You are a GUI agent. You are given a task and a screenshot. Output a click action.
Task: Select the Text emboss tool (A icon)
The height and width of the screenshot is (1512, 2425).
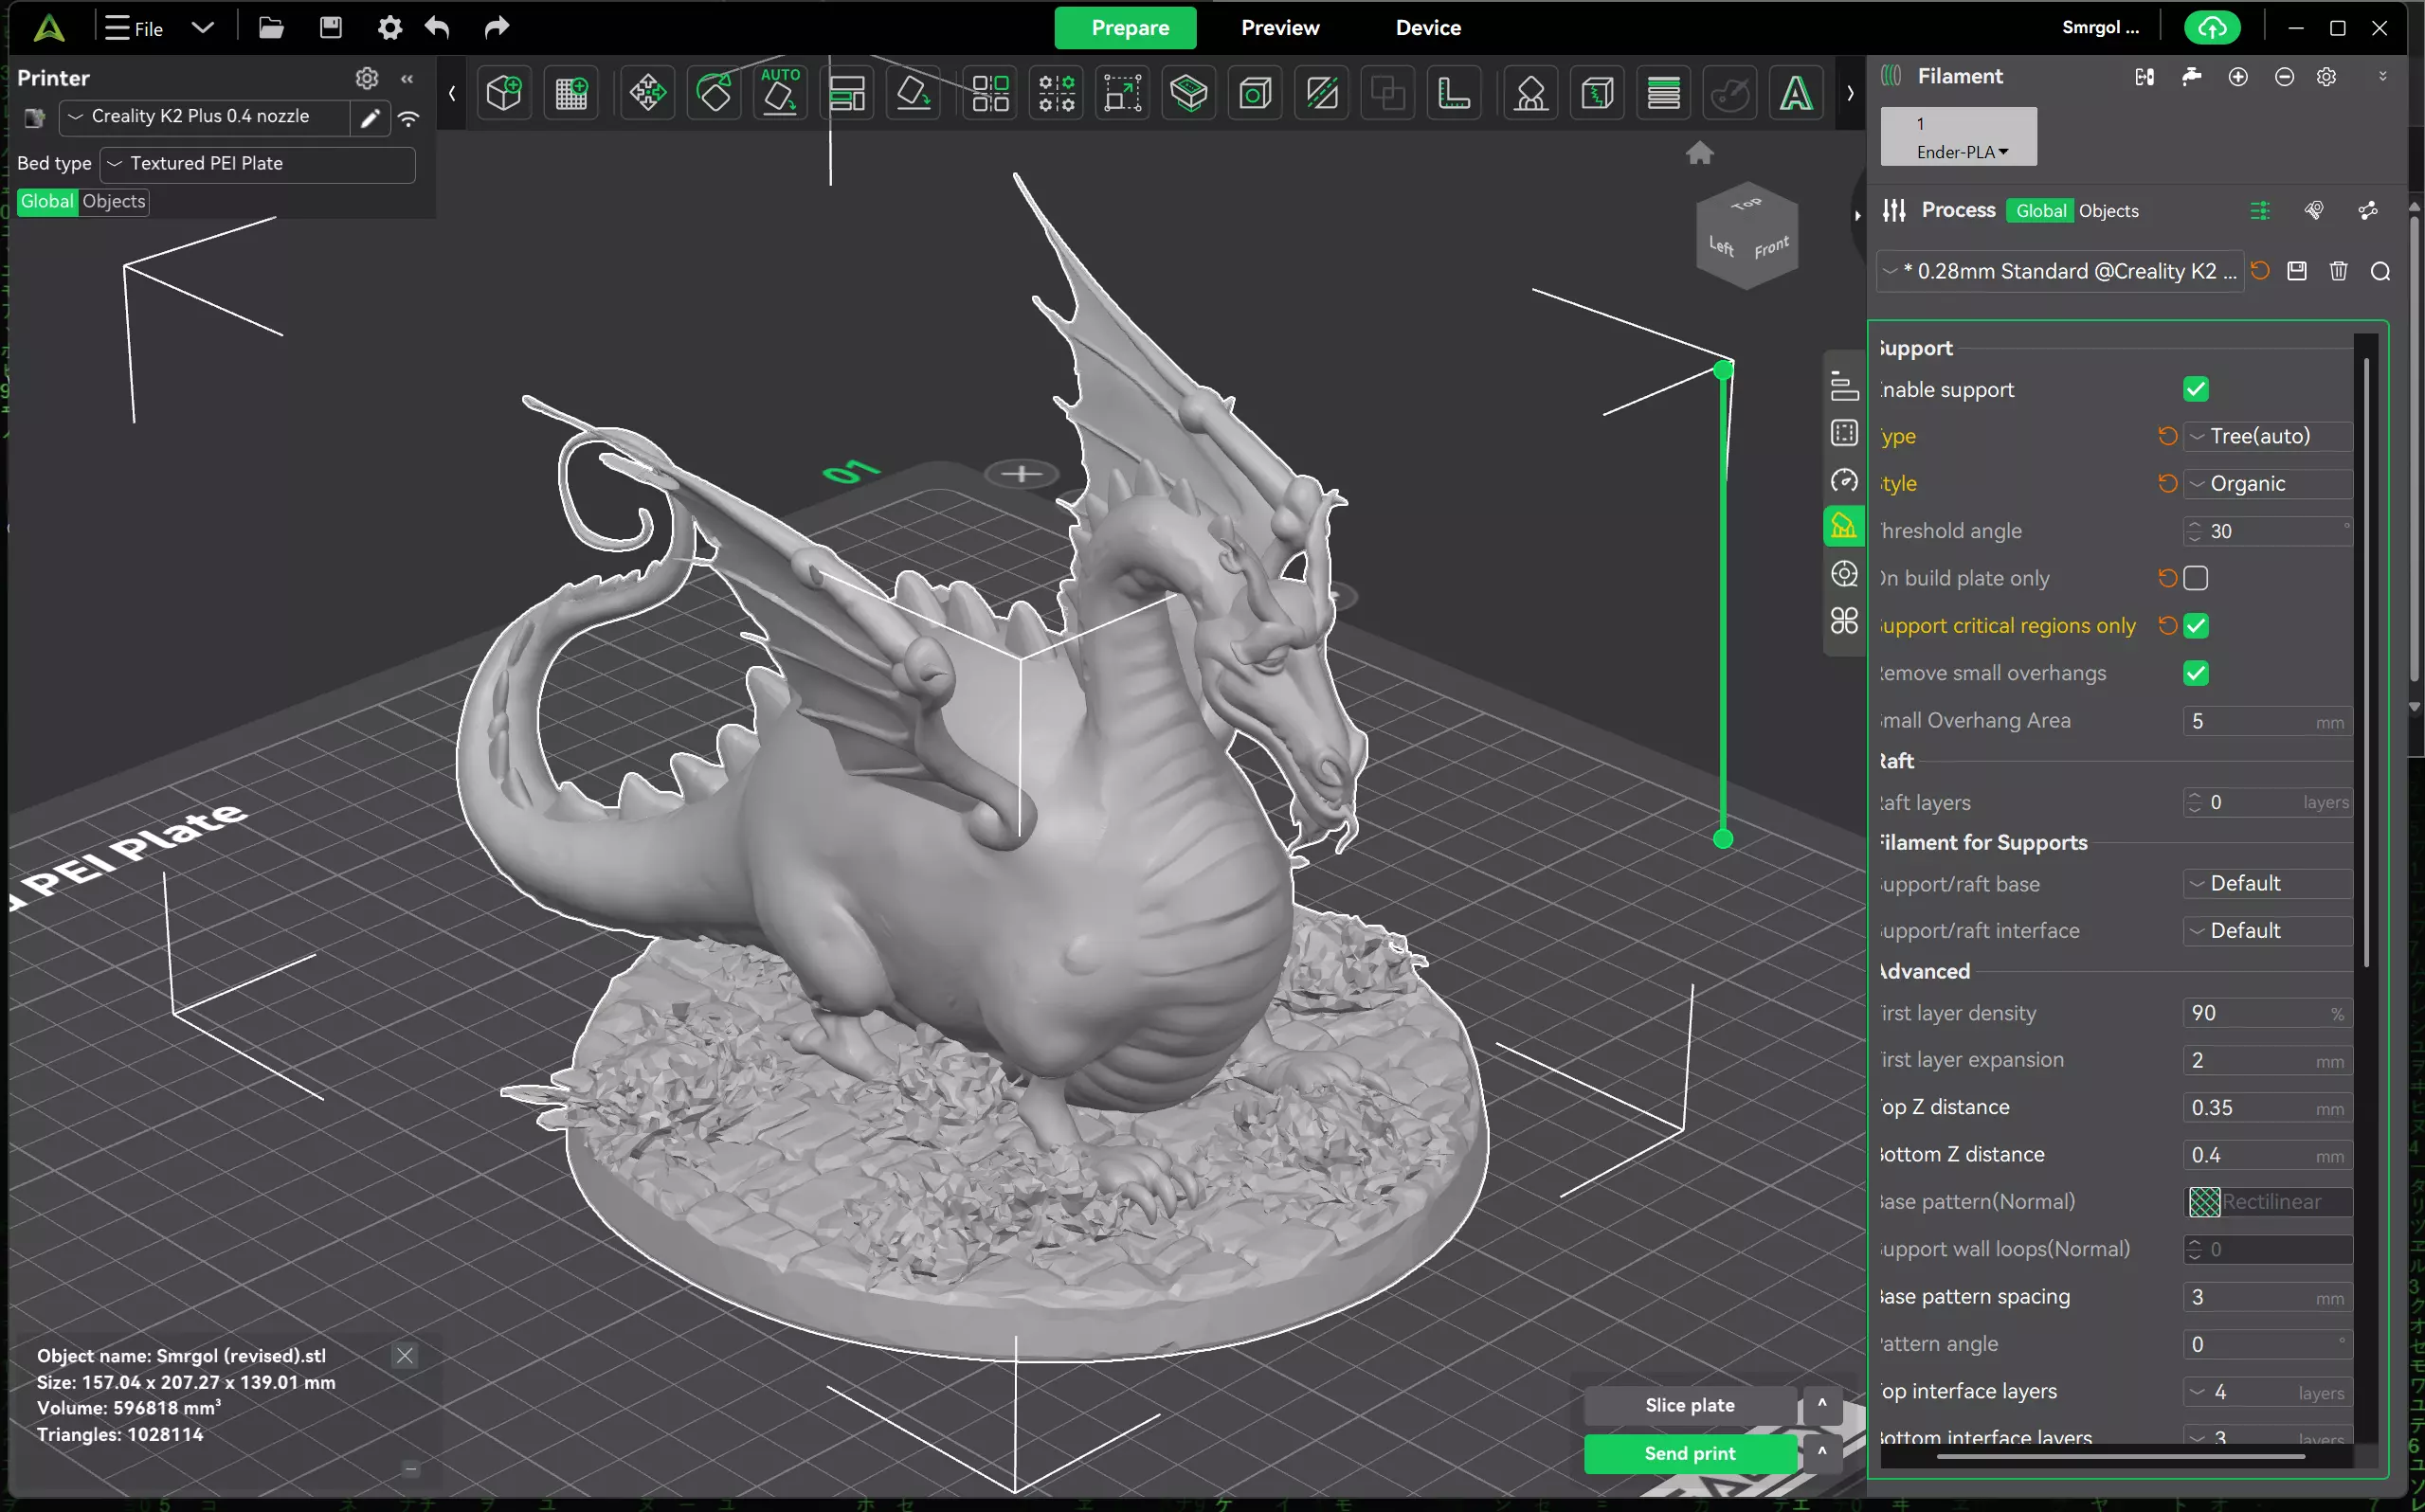[x=1796, y=94]
